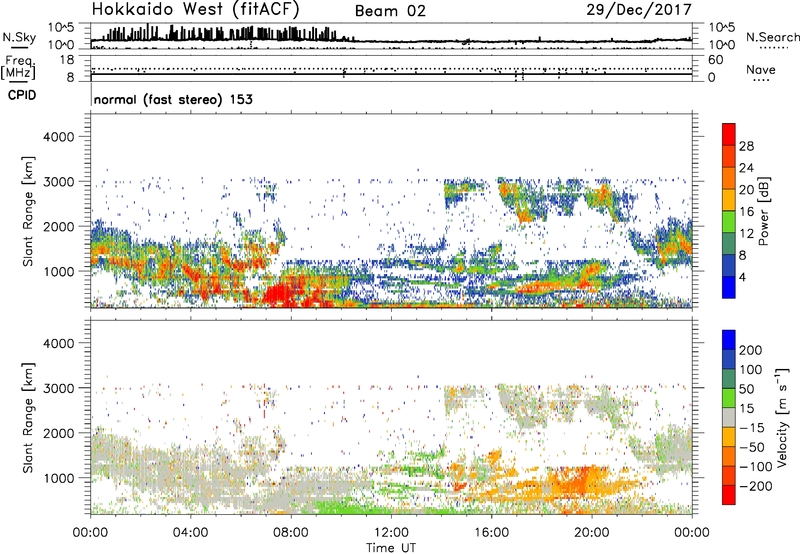This screenshot has height=554, width=800.
Task: Click the '16:00' time tick label
Action: 491,533
